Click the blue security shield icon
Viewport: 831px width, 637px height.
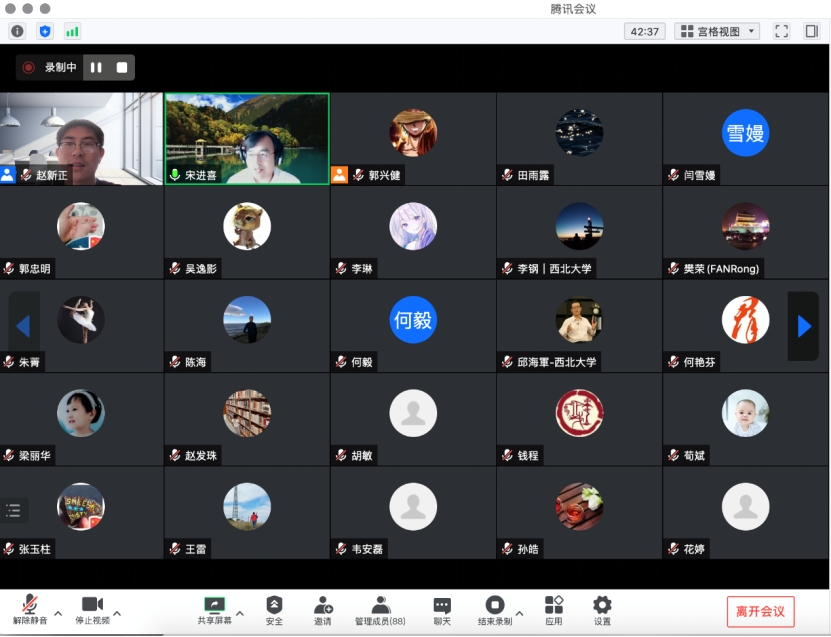45,31
